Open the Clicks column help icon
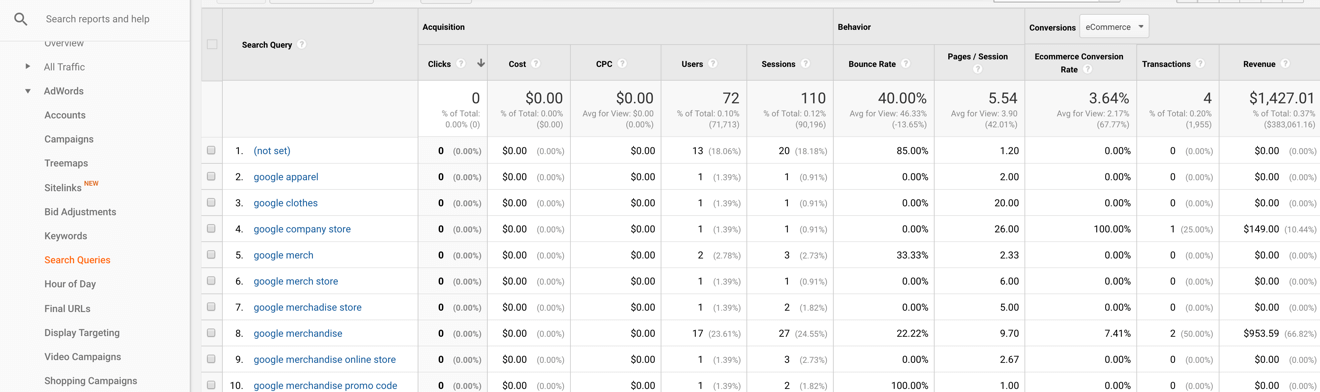Image resolution: width=1320 pixels, height=392 pixels. click(x=461, y=64)
